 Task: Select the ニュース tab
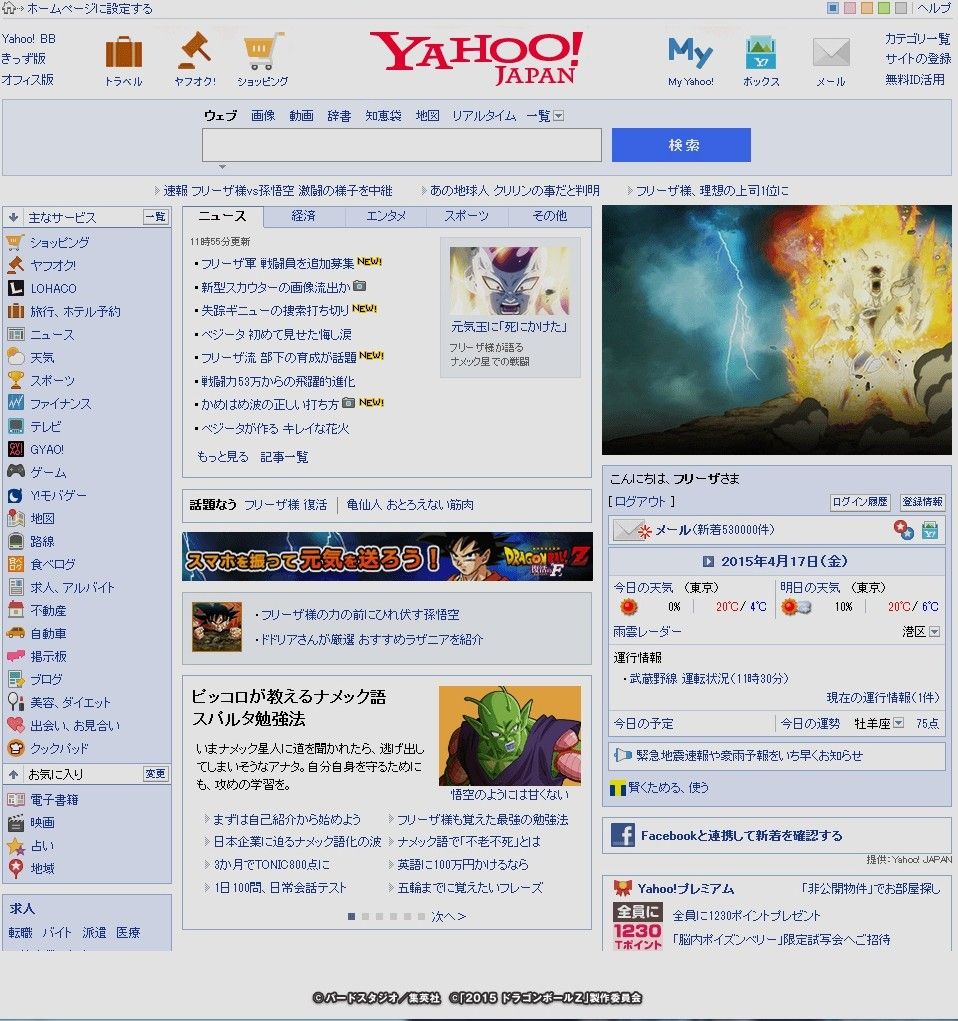pyautogui.click(x=222, y=216)
